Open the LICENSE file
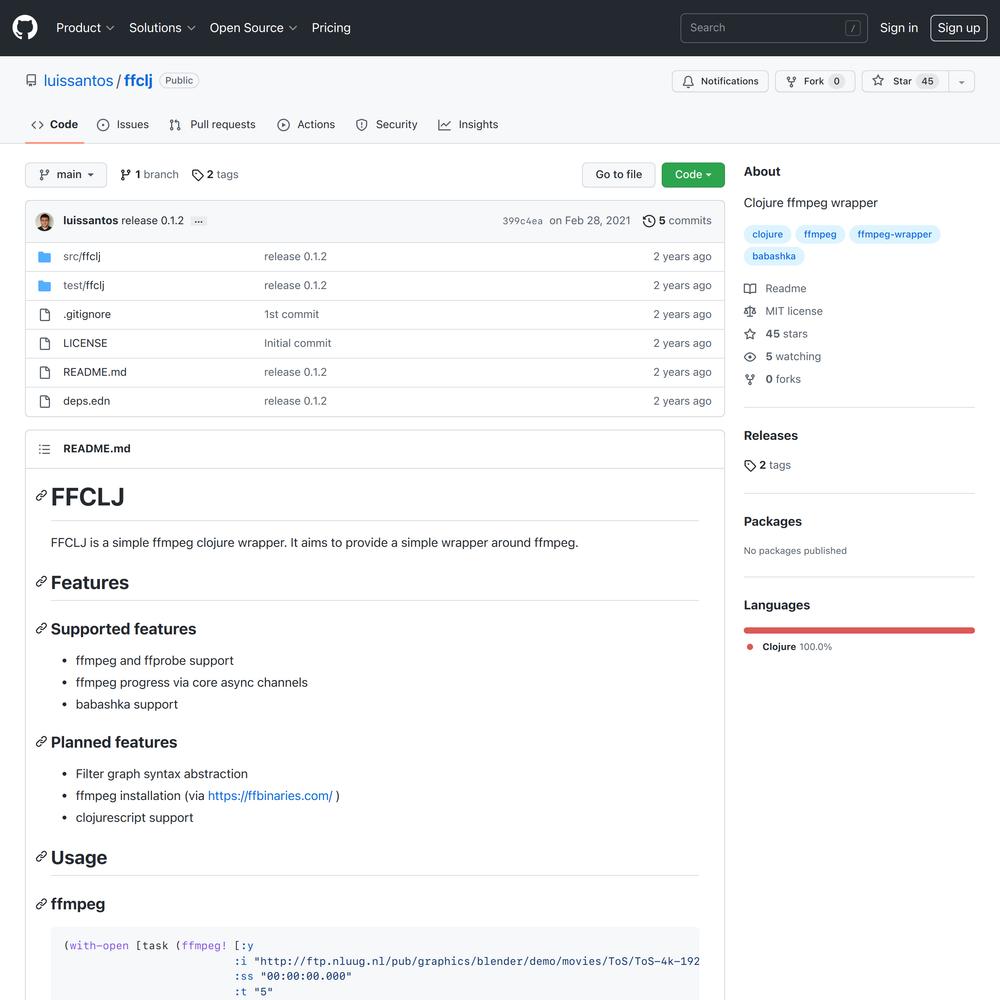1000x1000 pixels. pos(85,343)
